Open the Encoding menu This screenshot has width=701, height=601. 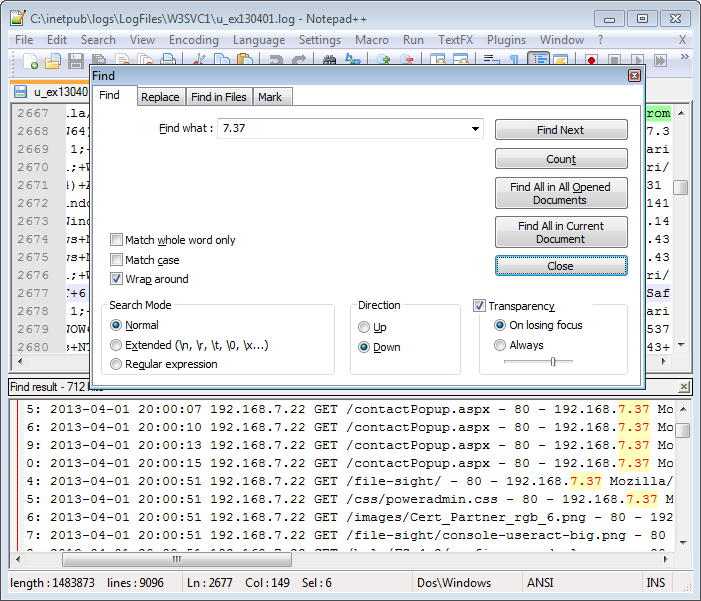point(194,40)
